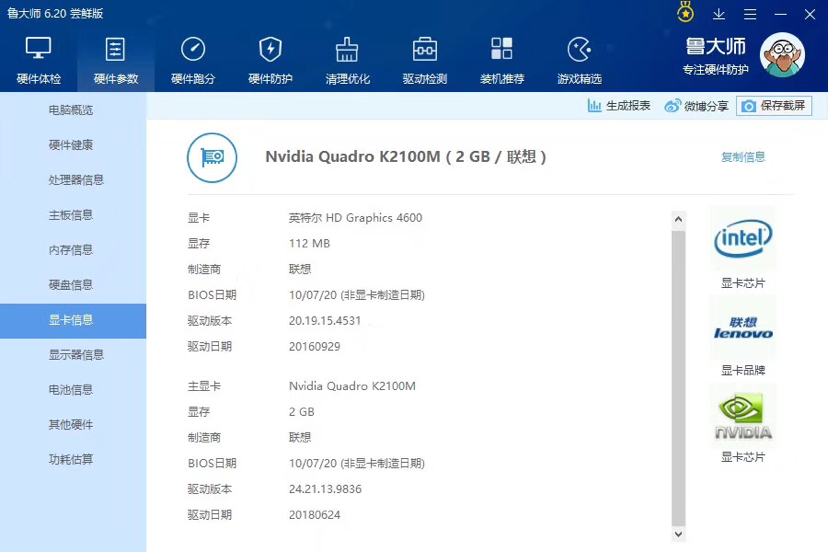Click driver date 20180624
Viewport: 828px width, 552px height.
[315, 515]
